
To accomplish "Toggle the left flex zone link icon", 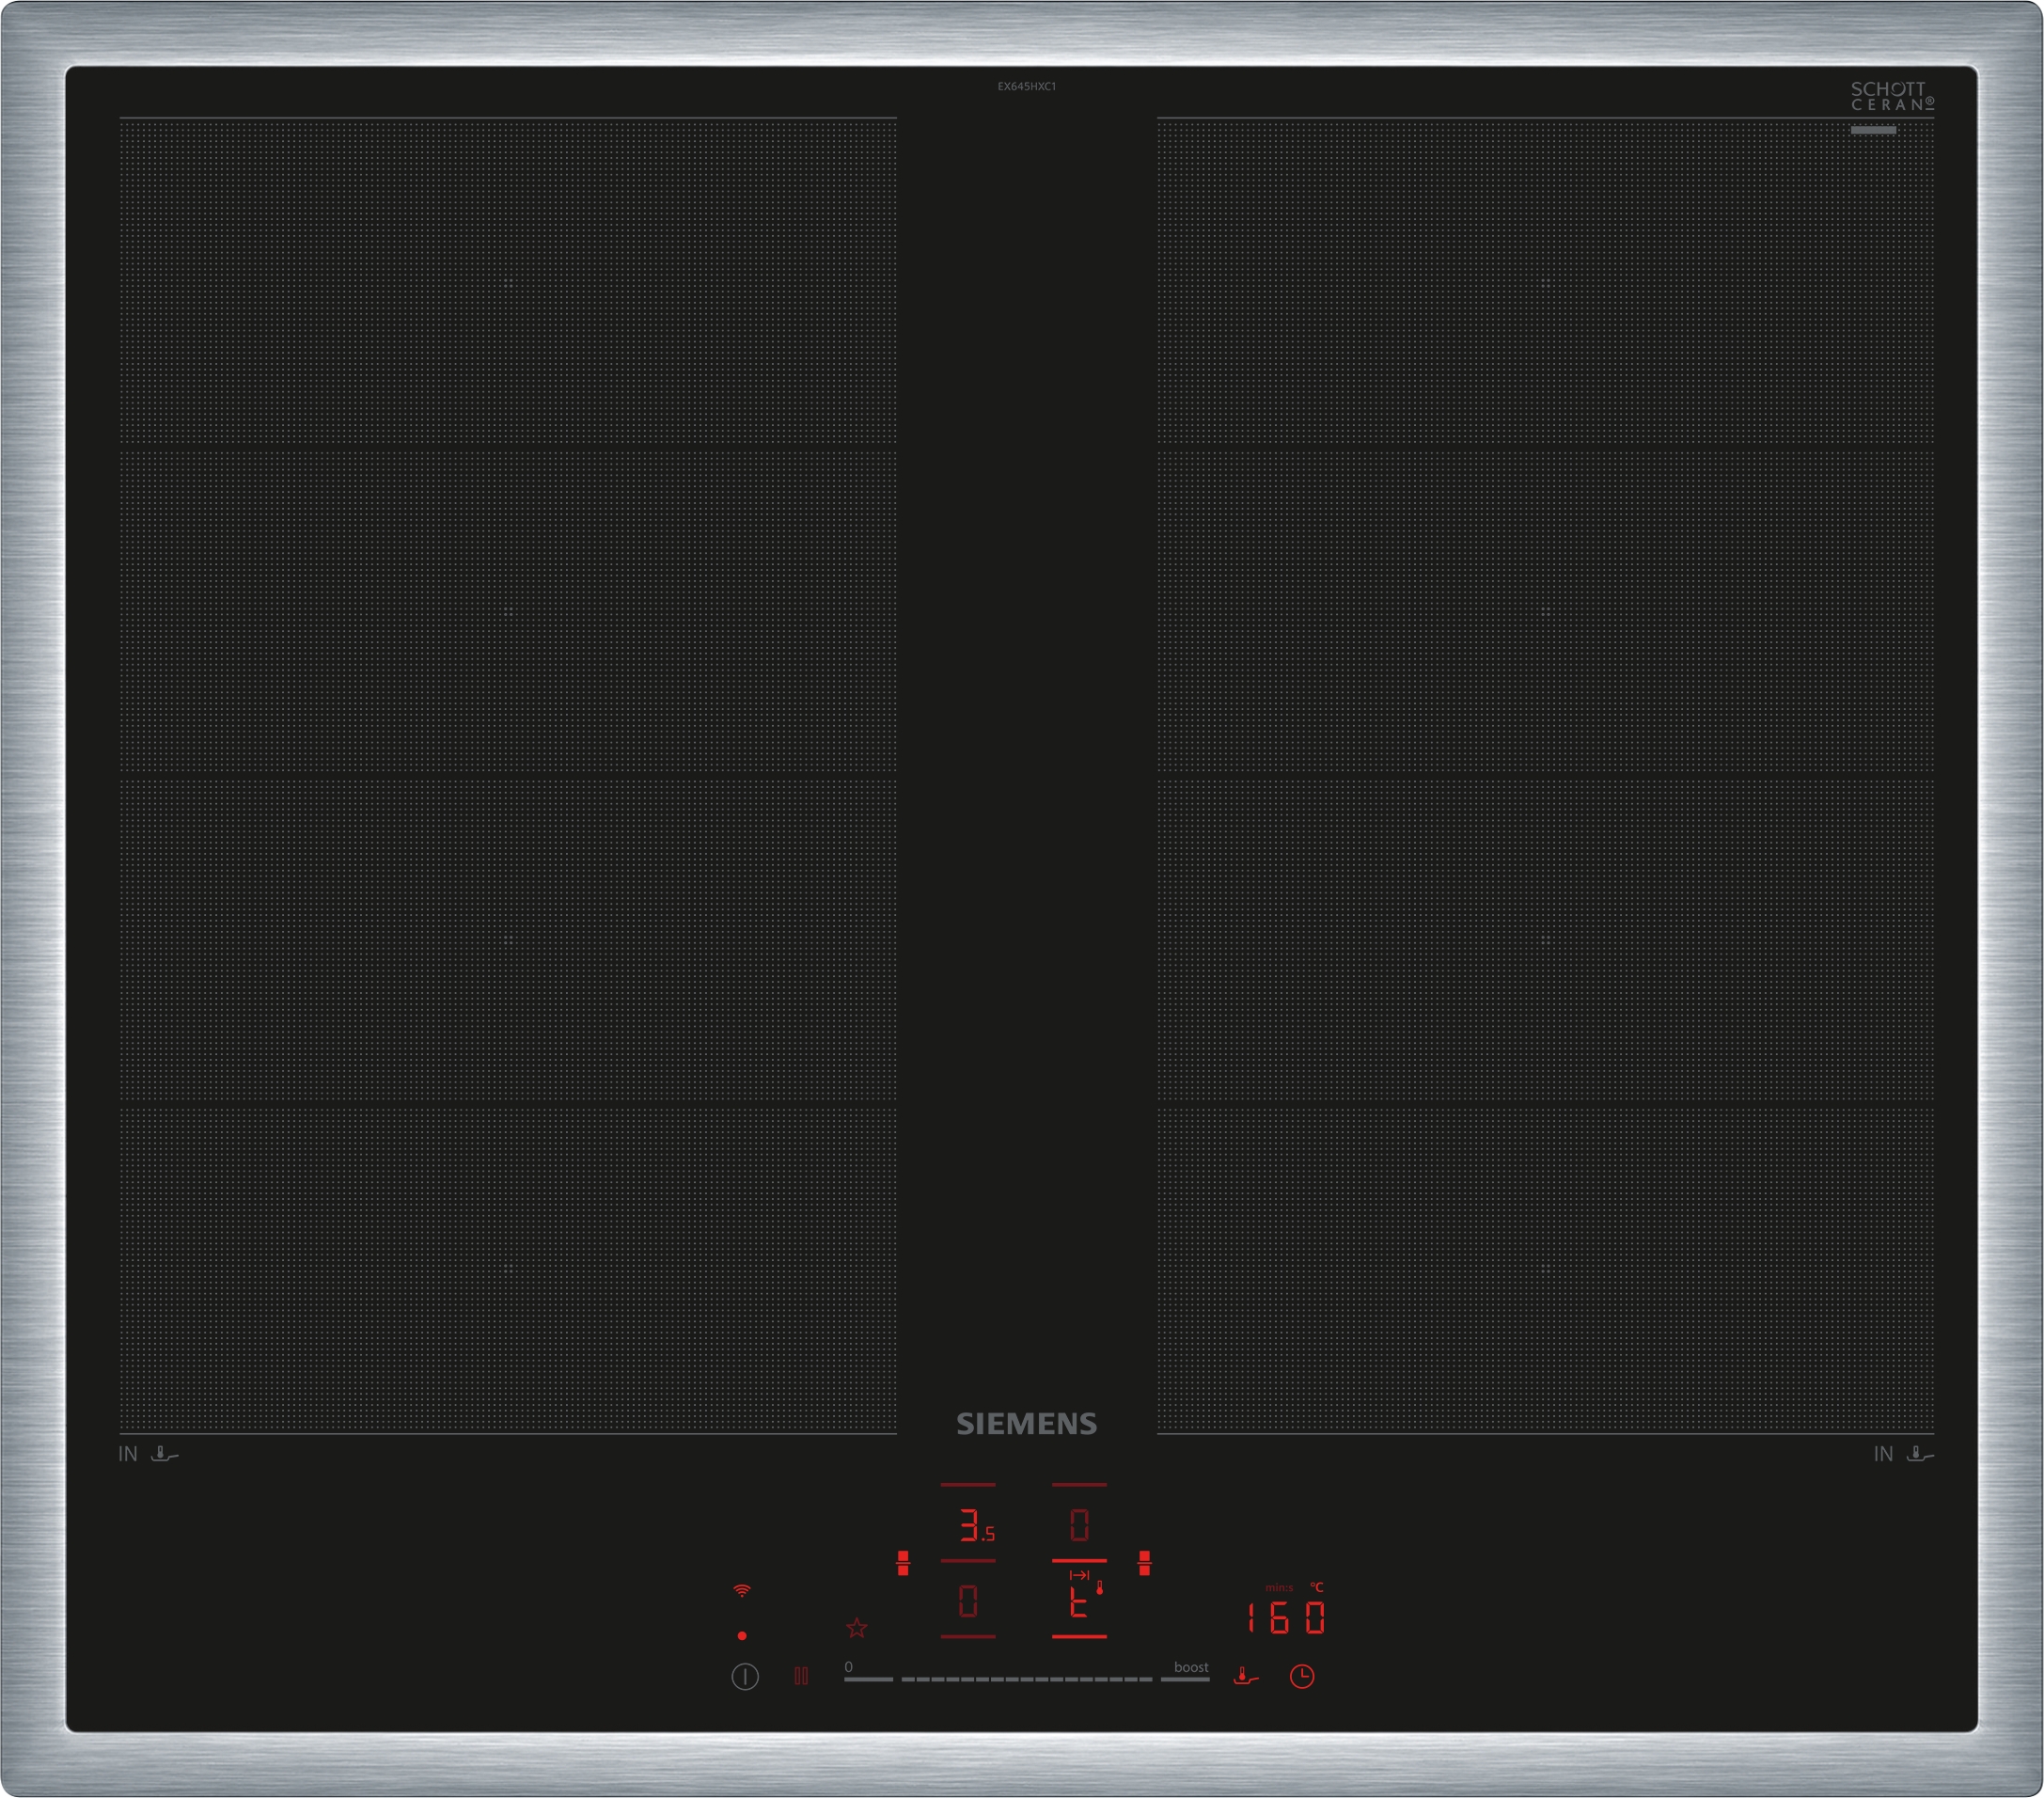I will [x=903, y=1563].
